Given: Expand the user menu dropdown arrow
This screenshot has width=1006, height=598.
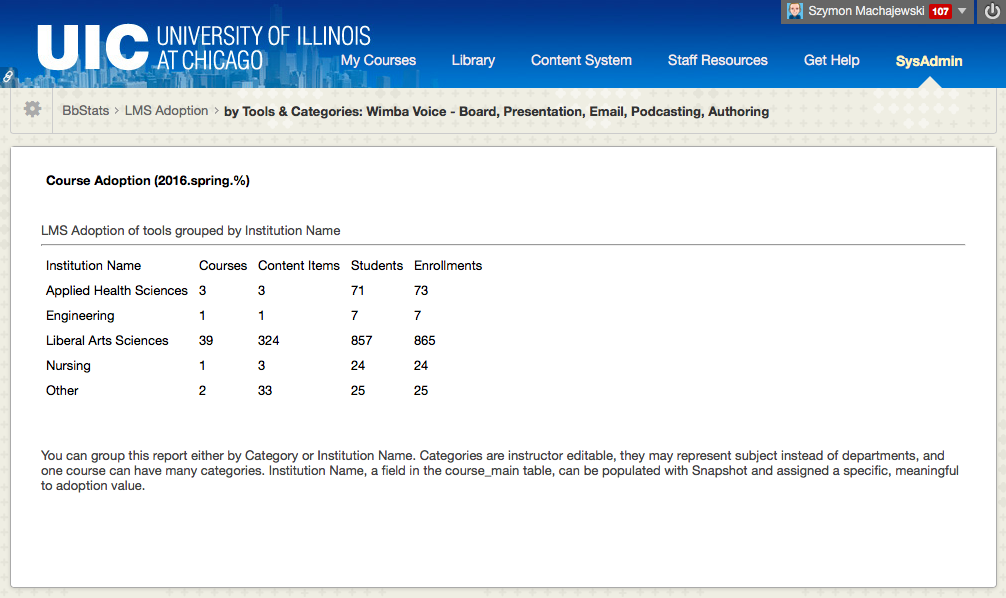Looking at the screenshot, I should [962, 11].
